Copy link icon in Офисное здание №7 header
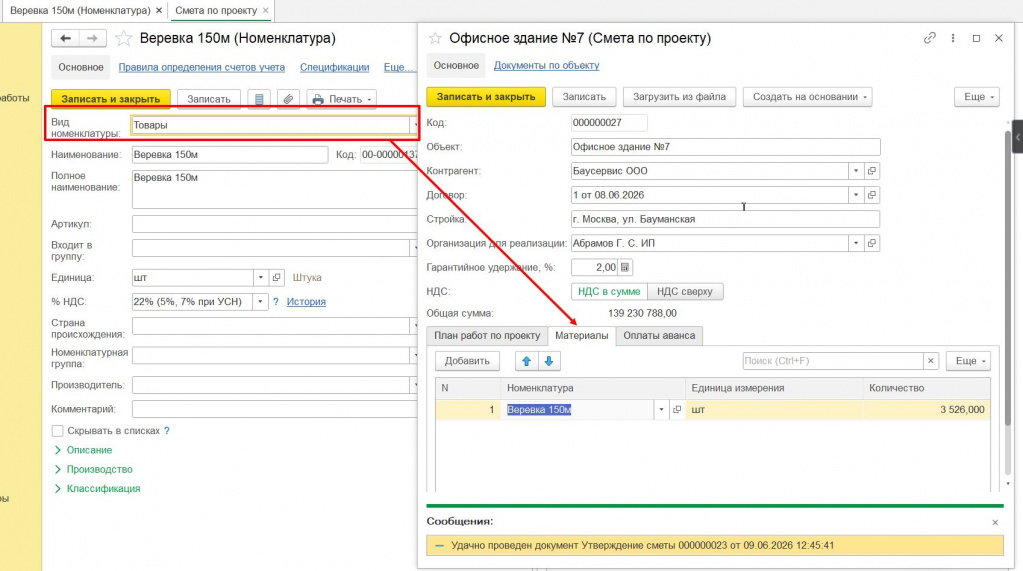 (x=930, y=38)
